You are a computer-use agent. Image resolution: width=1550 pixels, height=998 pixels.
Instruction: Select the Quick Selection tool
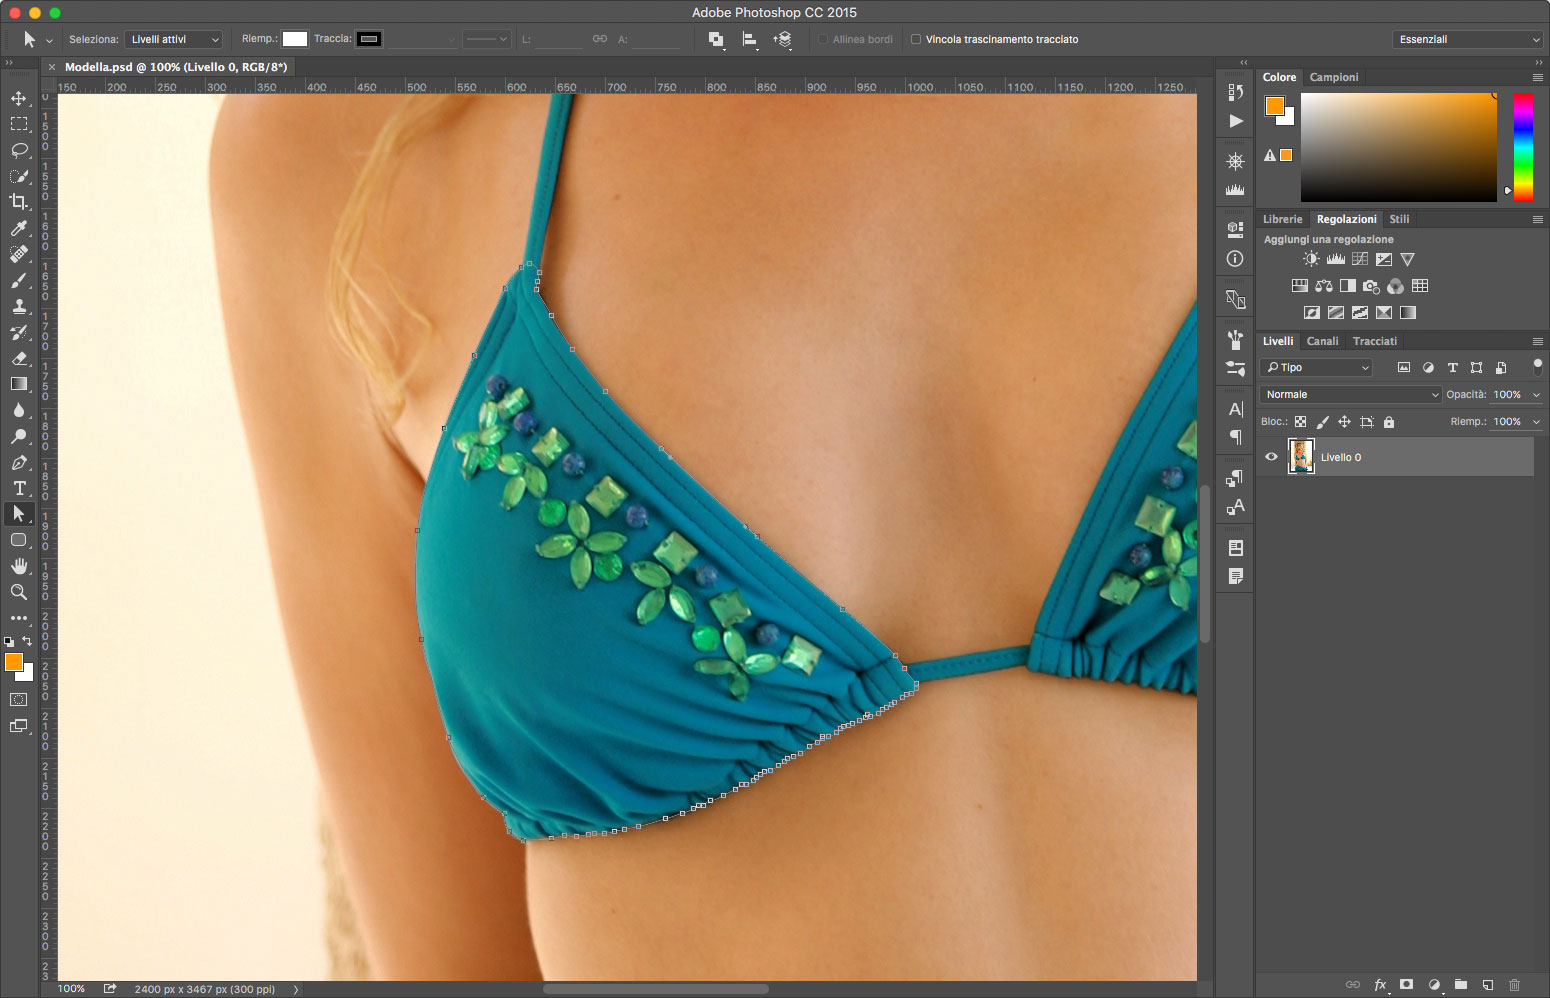[19, 176]
